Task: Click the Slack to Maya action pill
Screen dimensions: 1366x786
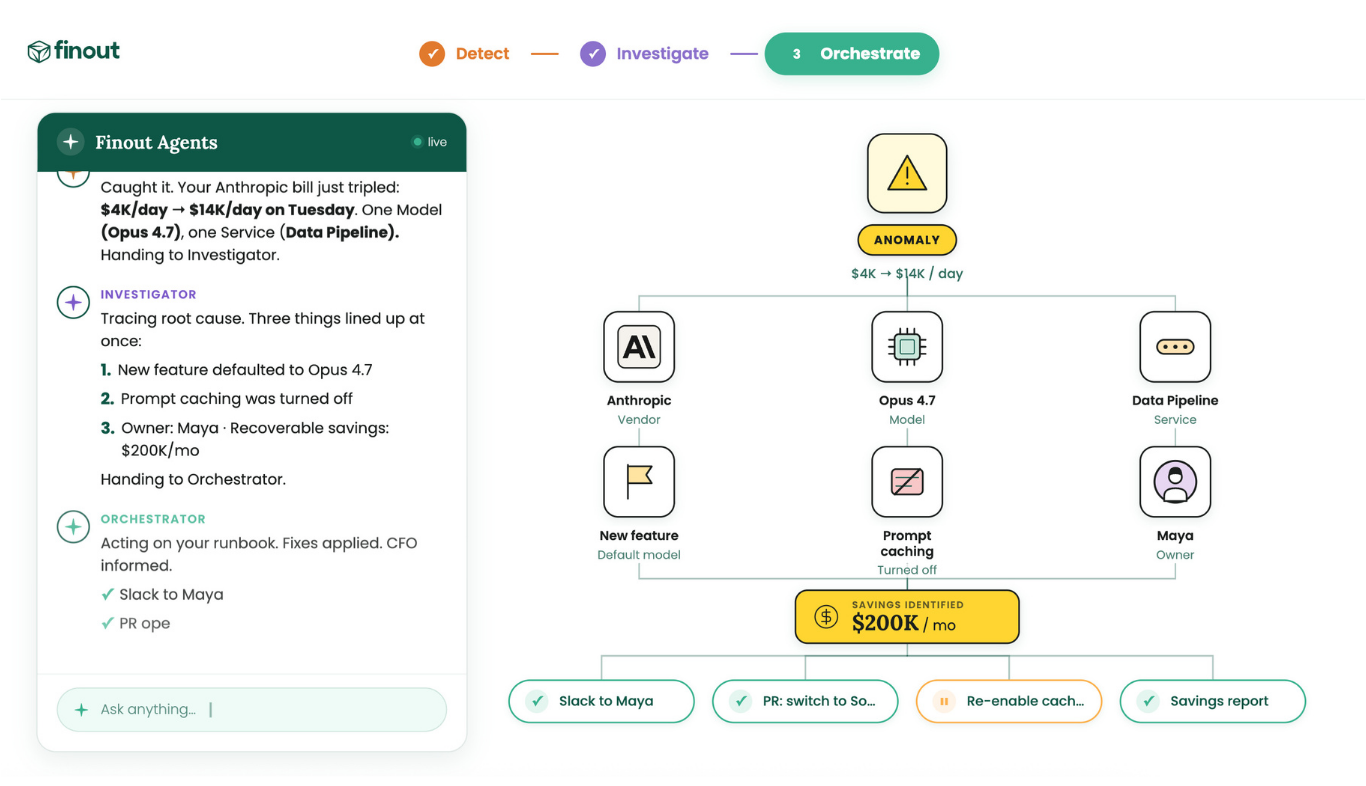Action: tap(601, 701)
